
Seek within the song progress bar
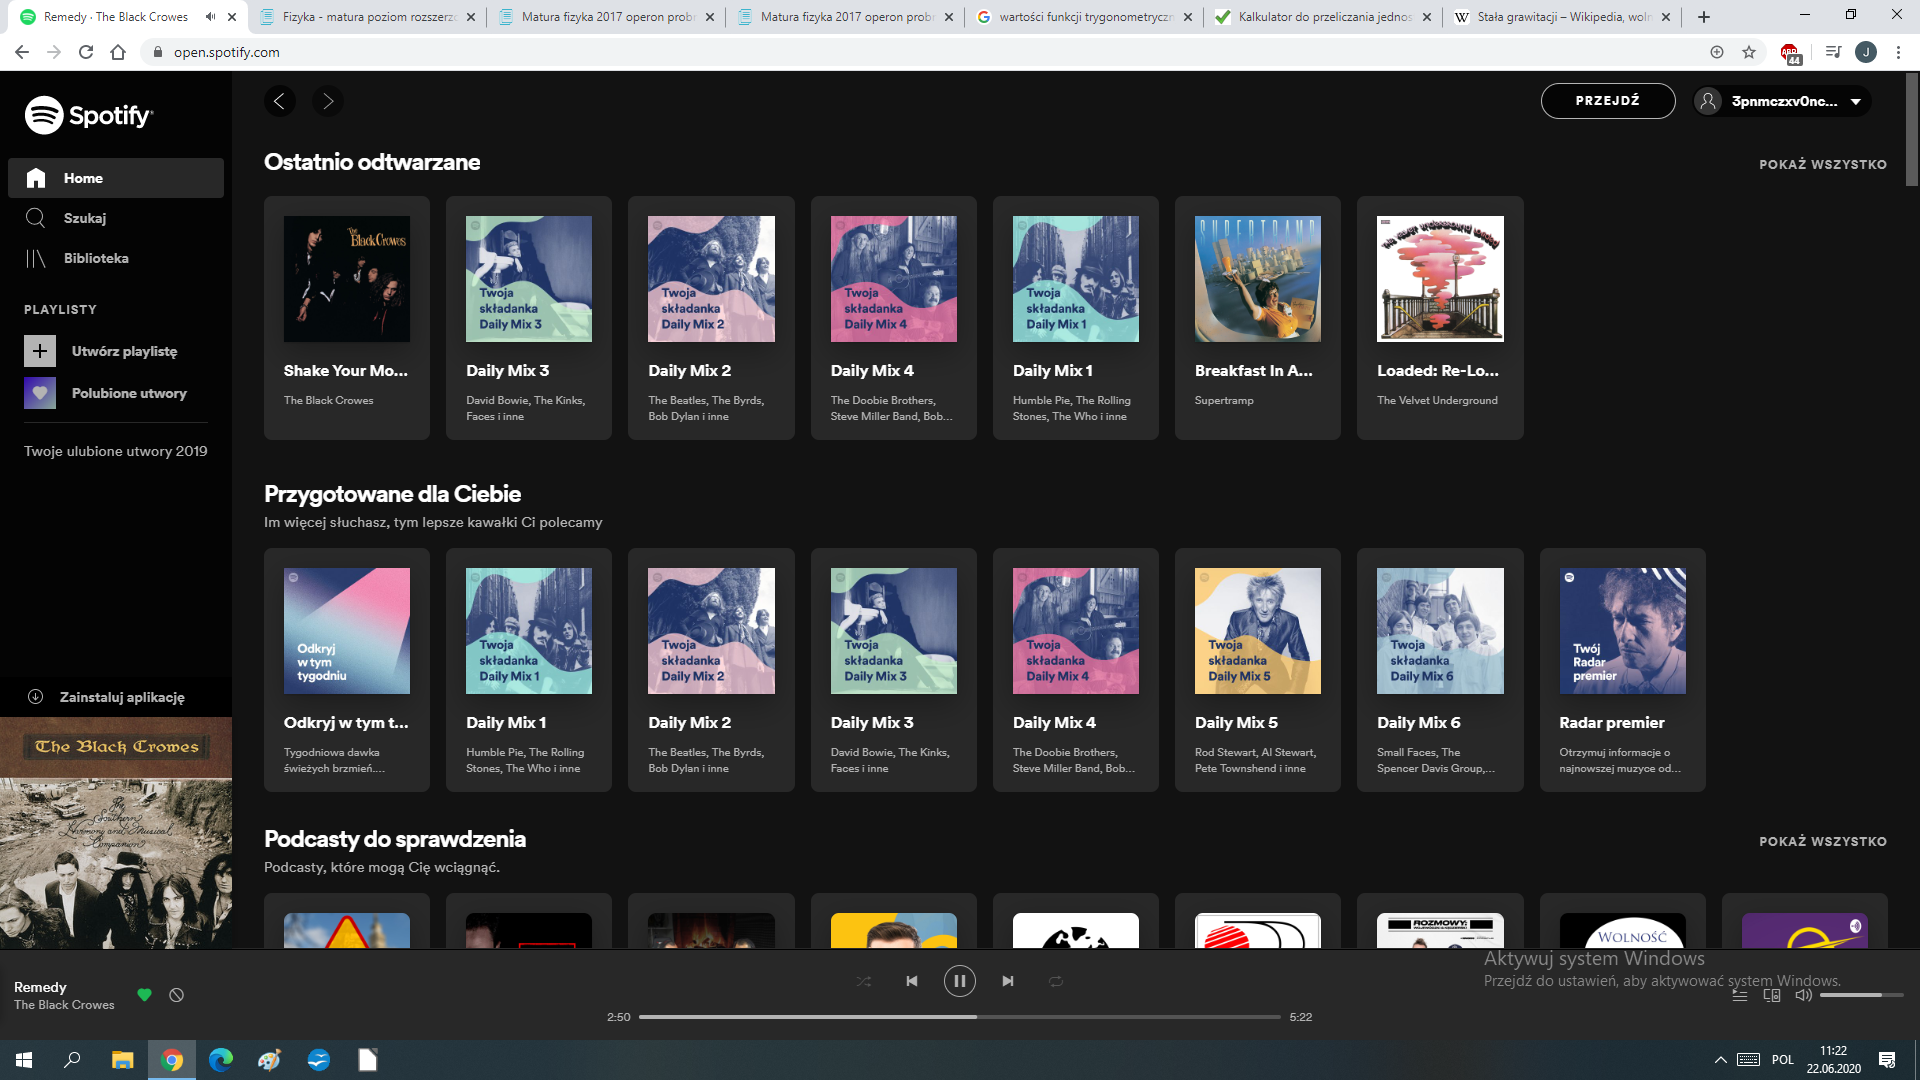click(960, 1017)
